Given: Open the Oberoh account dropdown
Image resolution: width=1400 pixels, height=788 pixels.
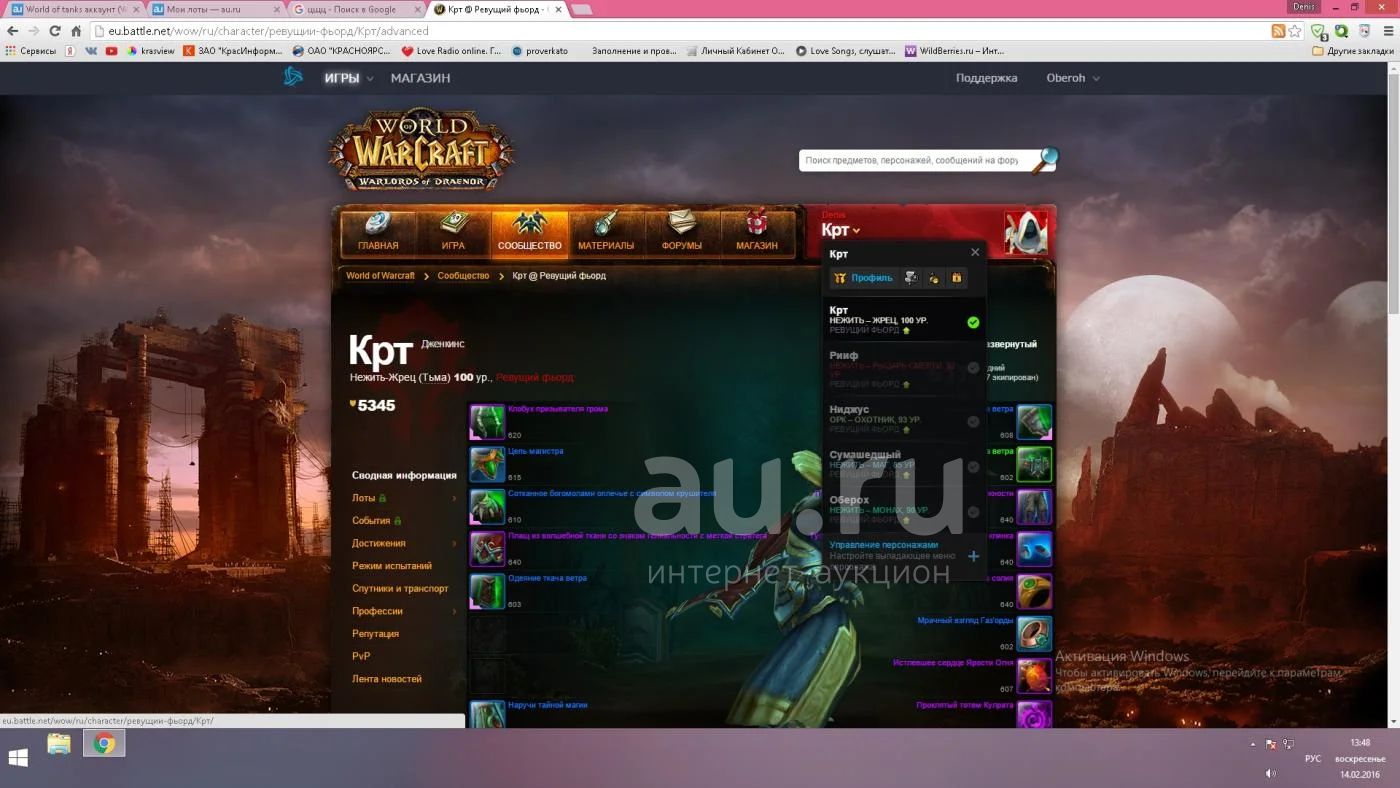Looking at the screenshot, I should click(x=1073, y=78).
